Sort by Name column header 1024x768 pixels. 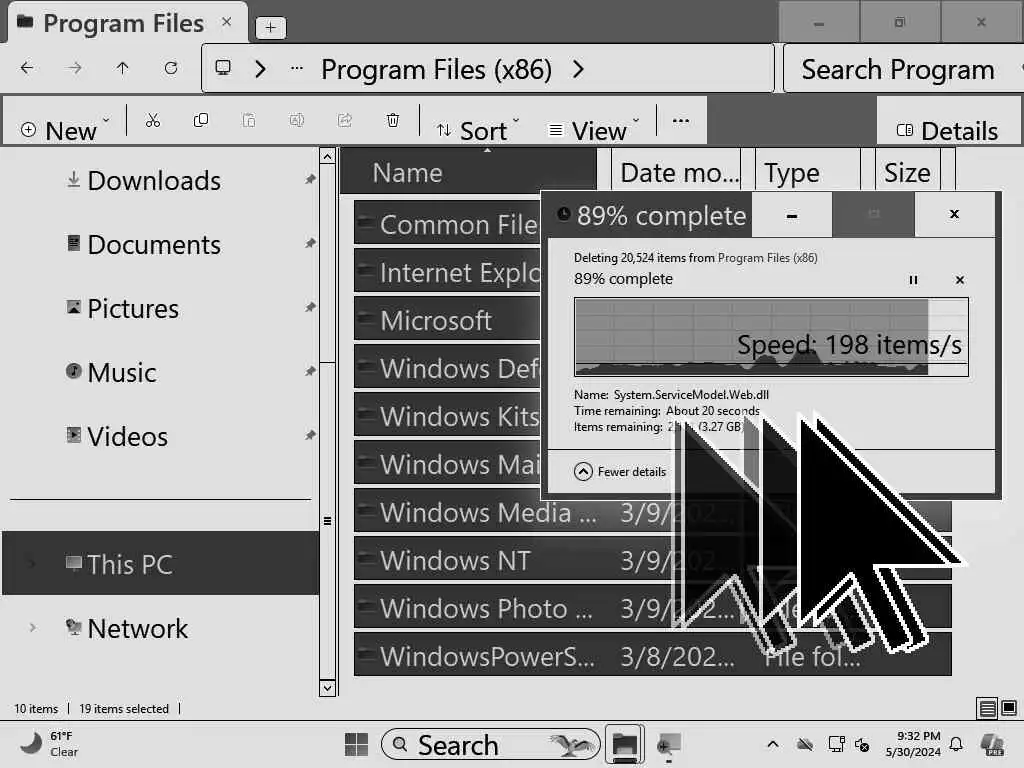click(468, 172)
